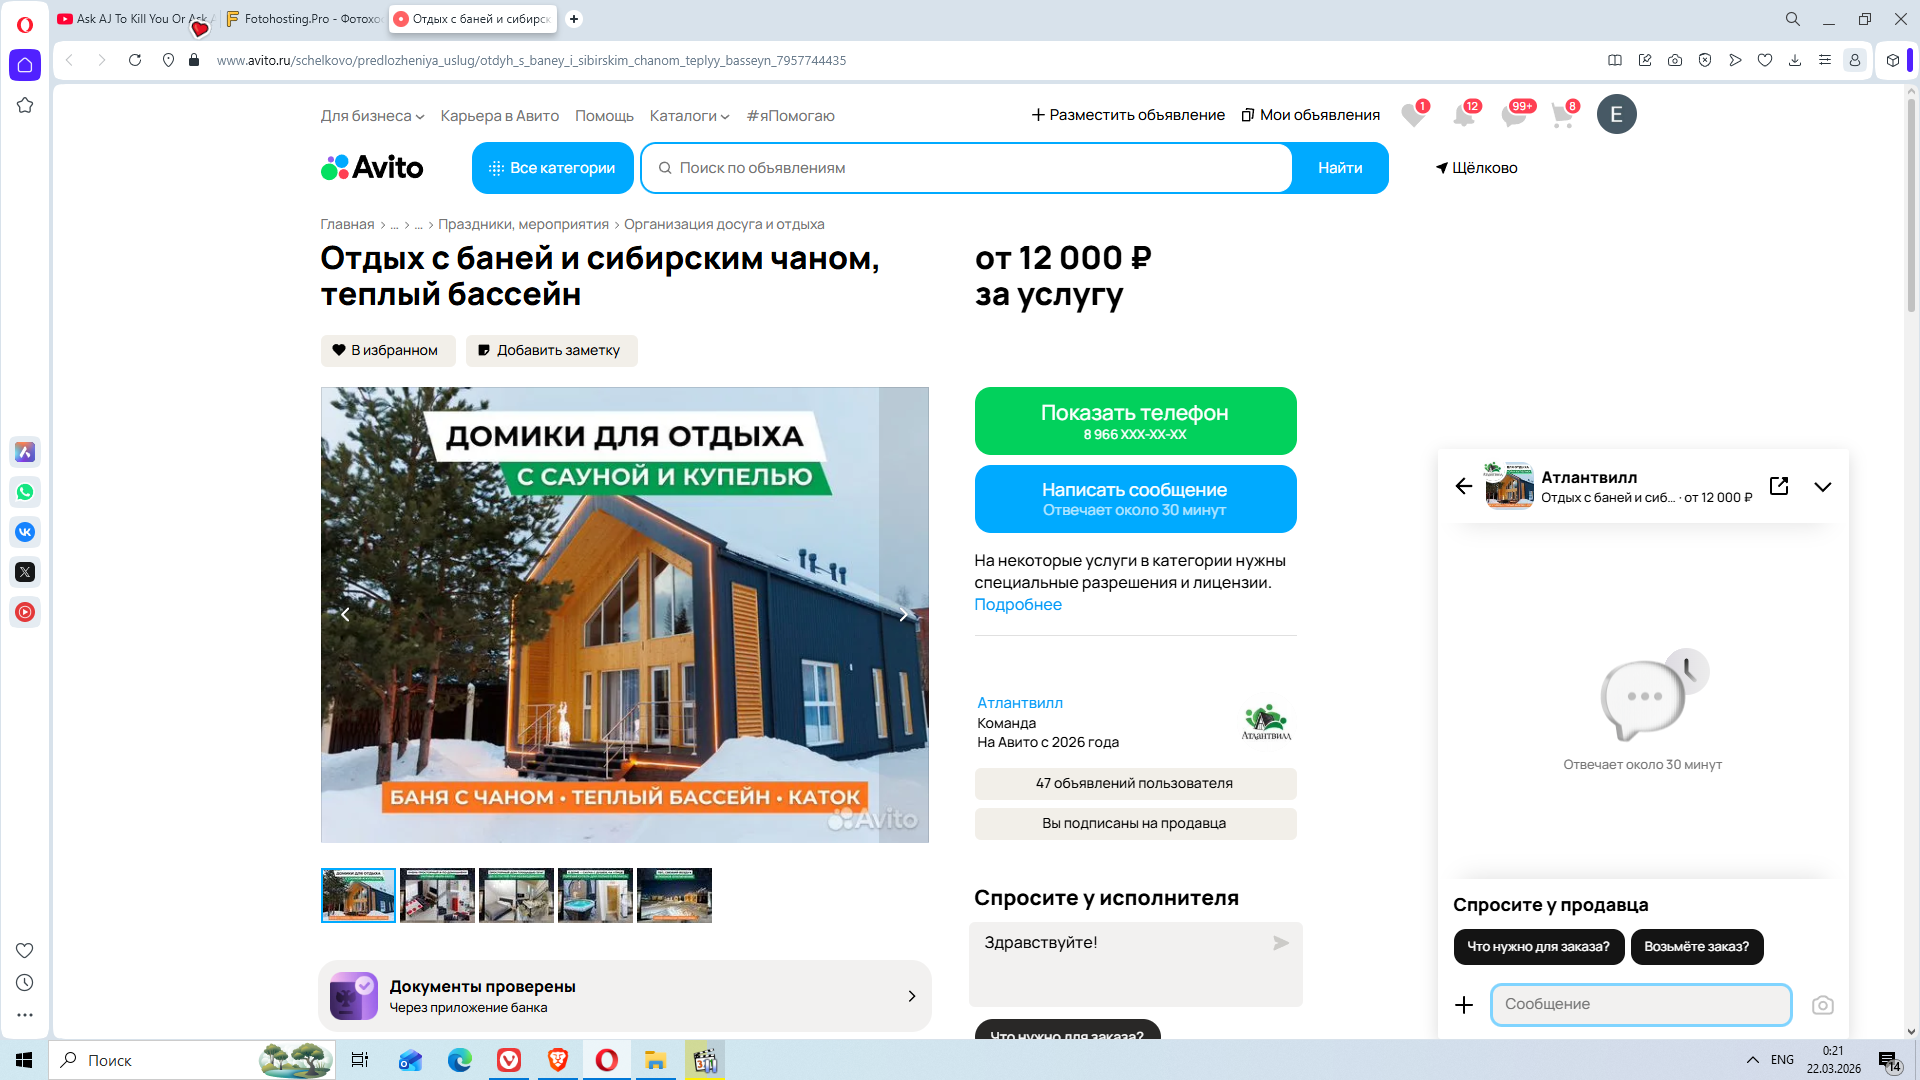This screenshot has width=1920, height=1080.
Task: Open Avito favorites heart icon in header
Action: click(1412, 116)
